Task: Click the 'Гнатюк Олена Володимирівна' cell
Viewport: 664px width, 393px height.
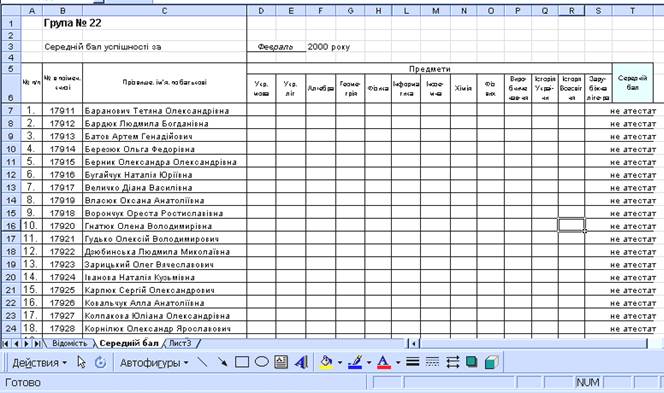Action: pyautogui.click(x=165, y=226)
